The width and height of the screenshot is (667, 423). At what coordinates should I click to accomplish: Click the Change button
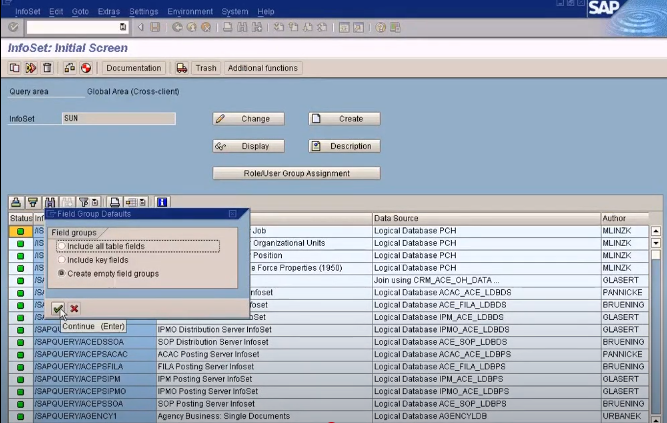pyautogui.click(x=248, y=119)
